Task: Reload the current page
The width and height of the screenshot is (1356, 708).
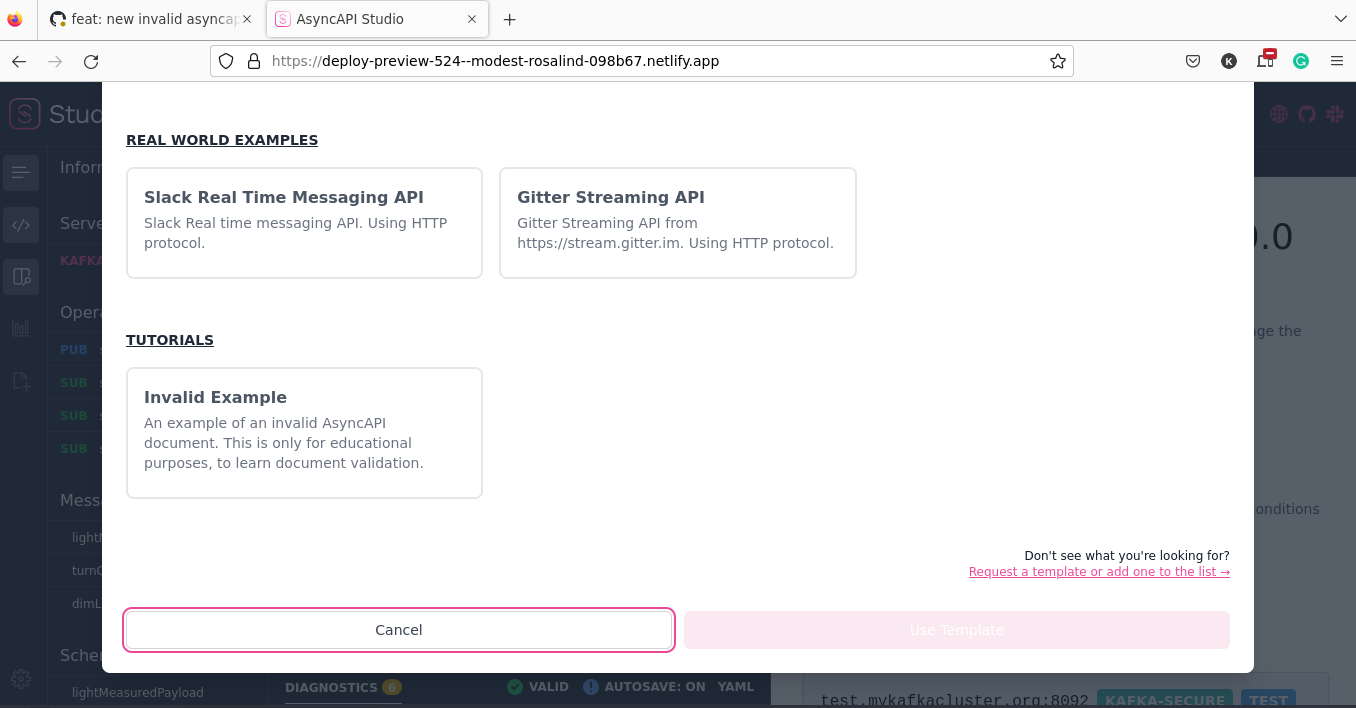Action: point(91,61)
